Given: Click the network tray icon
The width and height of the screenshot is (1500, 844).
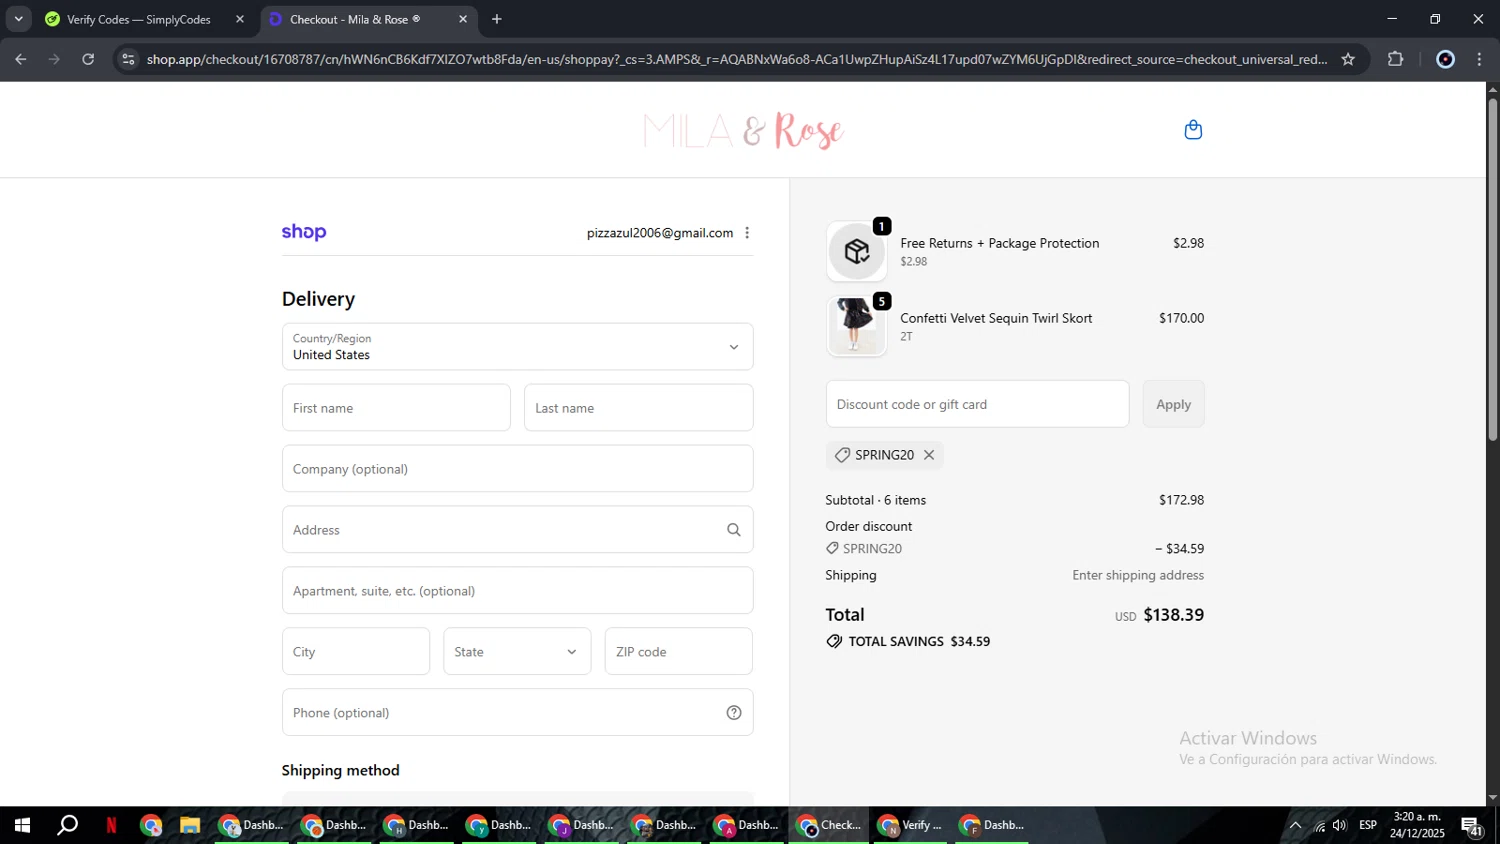Looking at the screenshot, I should coord(1319,825).
